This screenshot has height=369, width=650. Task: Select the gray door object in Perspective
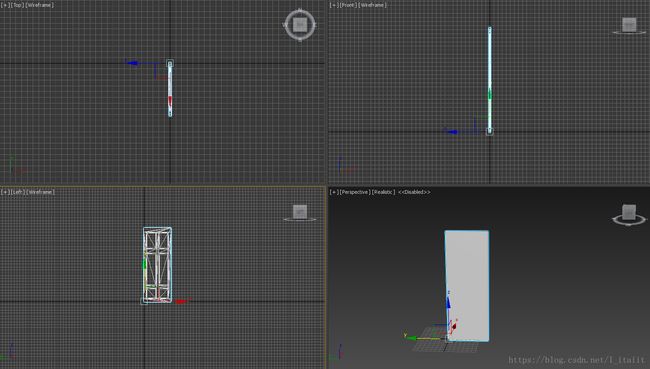(467, 286)
